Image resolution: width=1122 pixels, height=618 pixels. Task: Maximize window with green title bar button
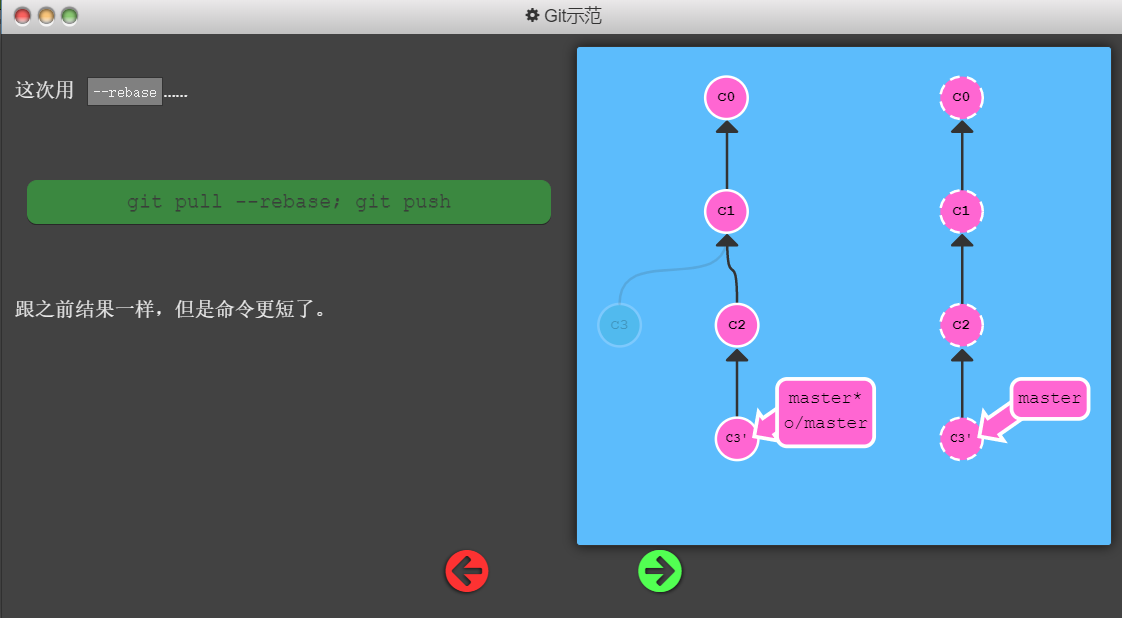click(x=69, y=16)
